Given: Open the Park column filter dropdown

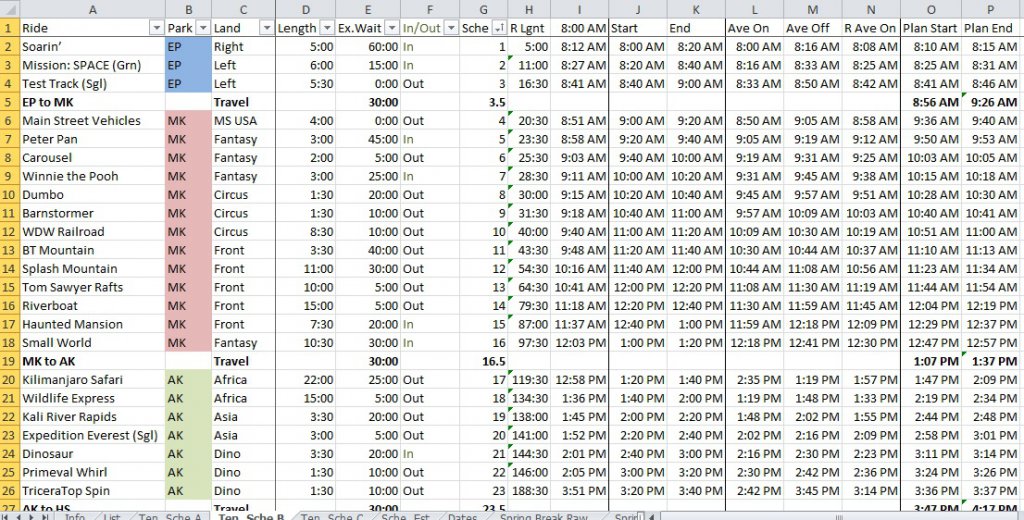Looking at the screenshot, I should tap(203, 28).
